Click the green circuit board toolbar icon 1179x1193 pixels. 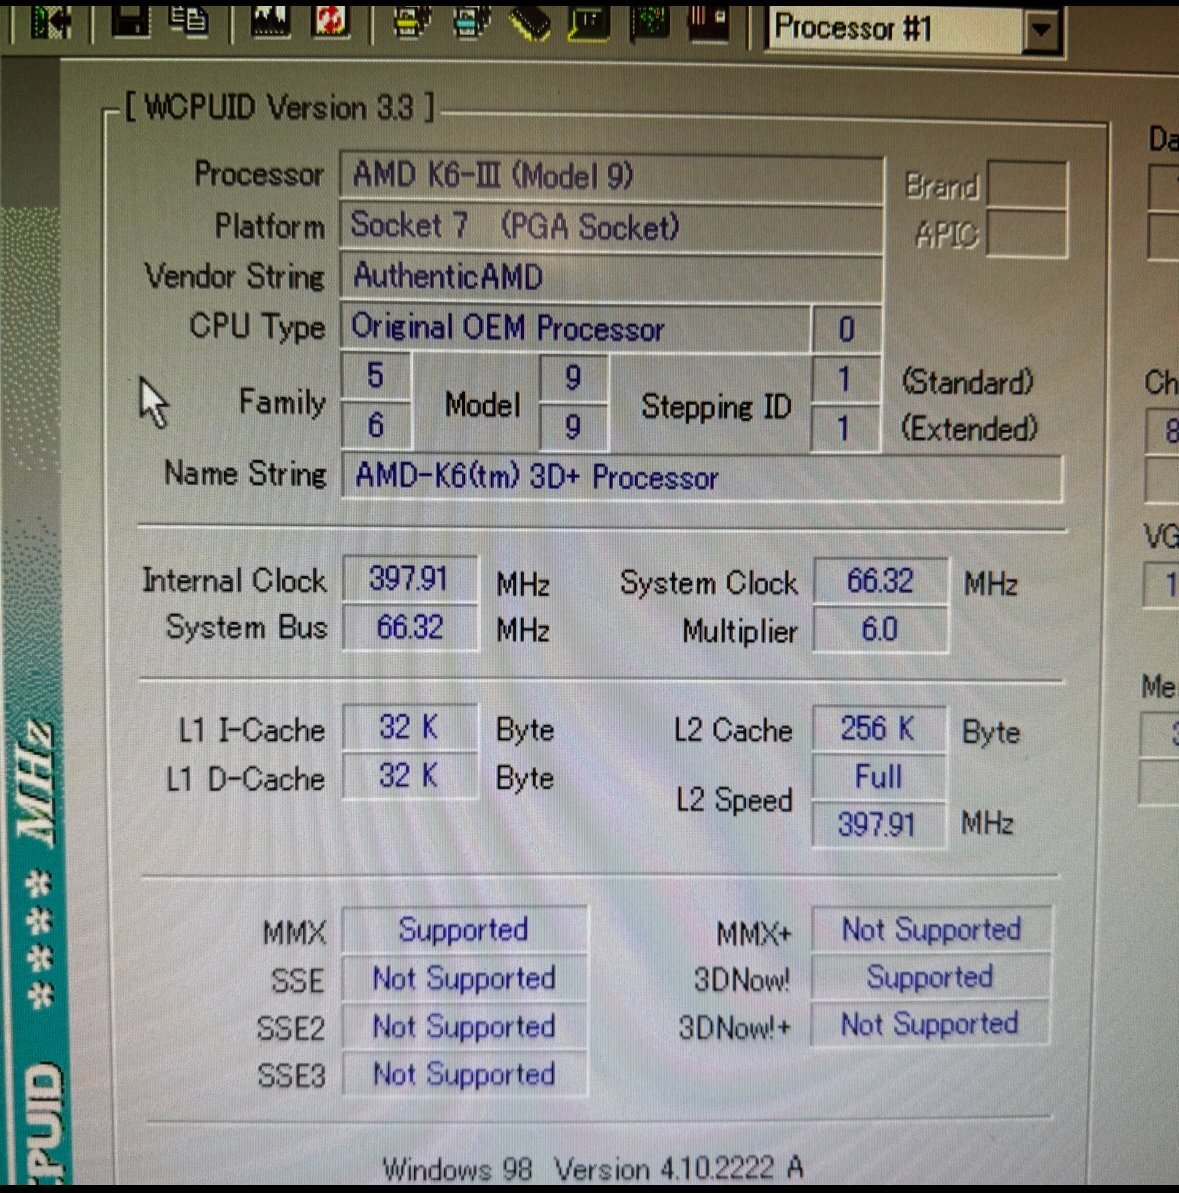click(649, 21)
